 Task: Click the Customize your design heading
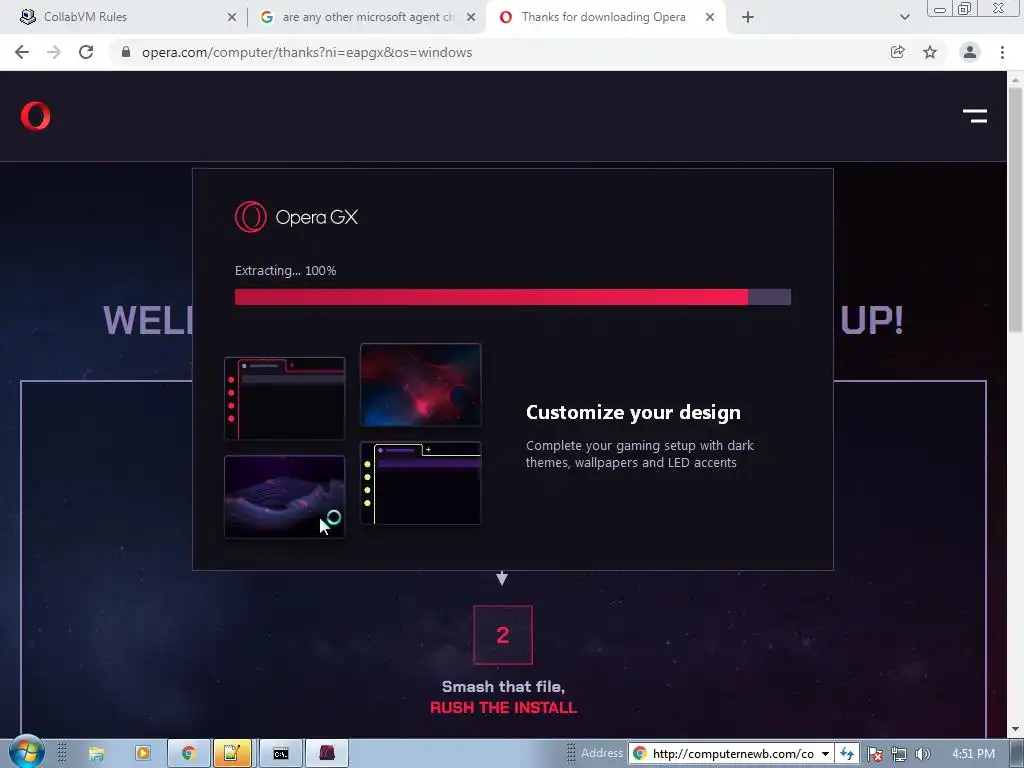click(633, 413)
